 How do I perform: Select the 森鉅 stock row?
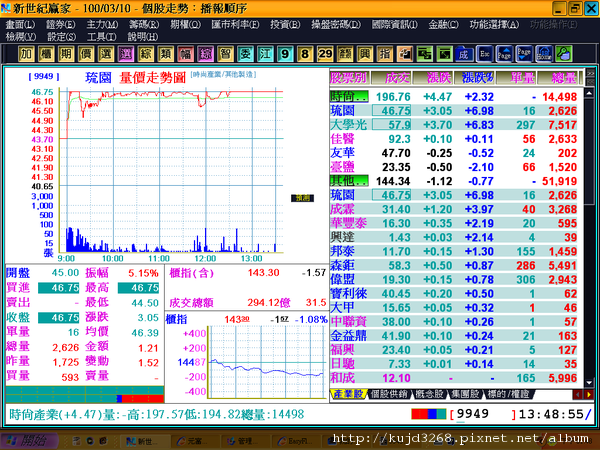[454, 266]
